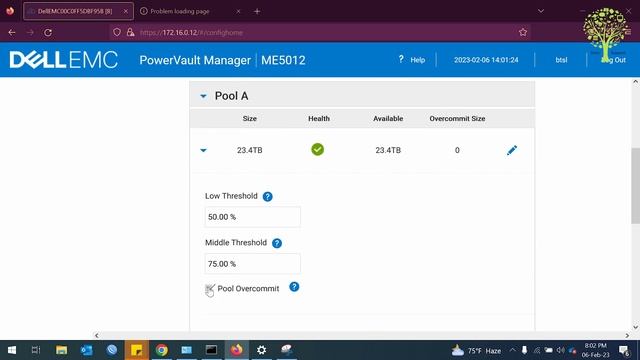Click the scroll down arrow
This screenshot has width=640, height=360.
pyautogui.click(x=635, y=327)
